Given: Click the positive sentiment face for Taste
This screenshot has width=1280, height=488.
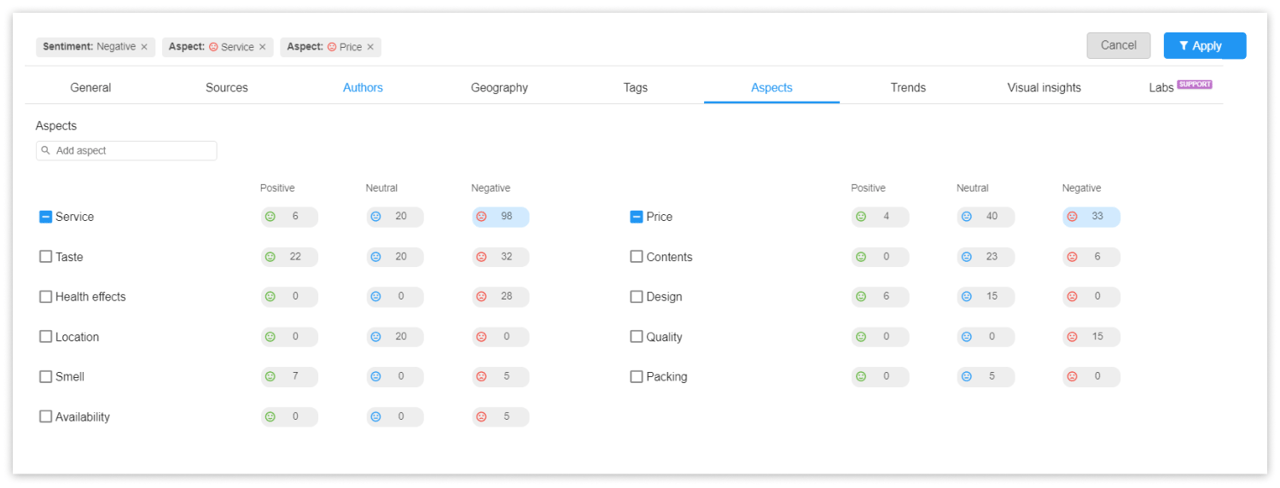Looking at the screenshot, I should (270, 257).
